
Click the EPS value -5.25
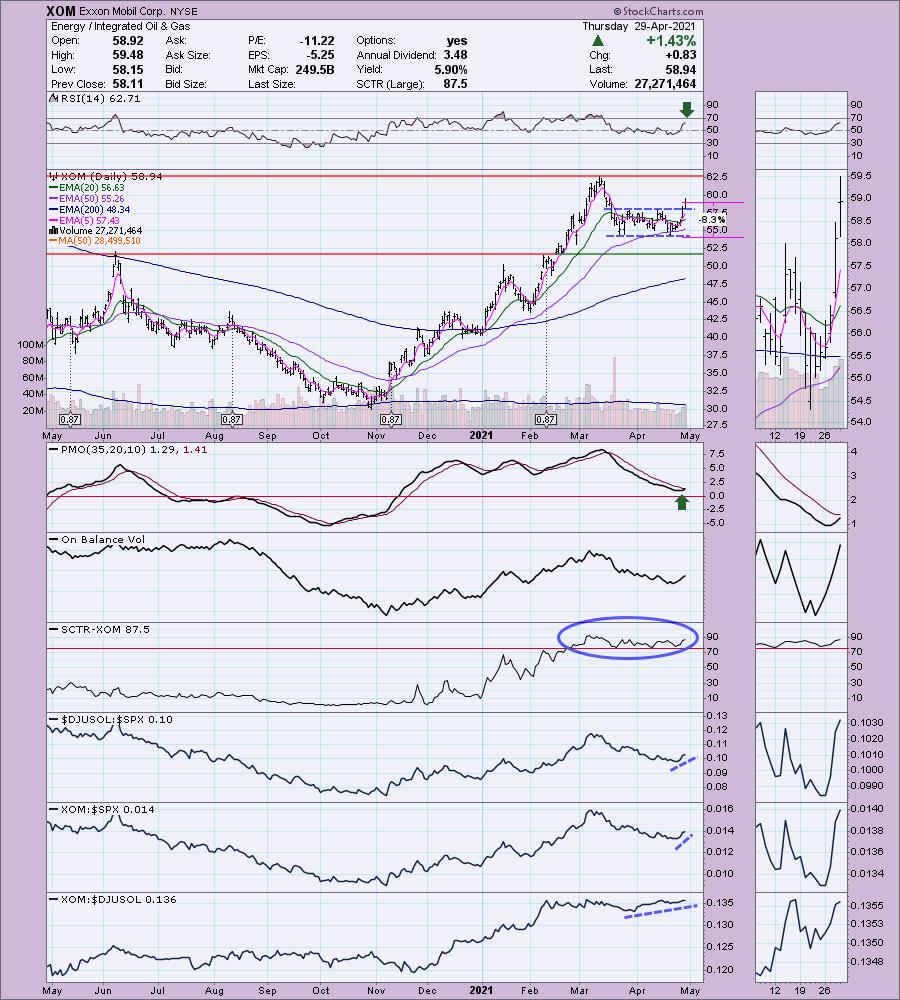click(320, 55)
